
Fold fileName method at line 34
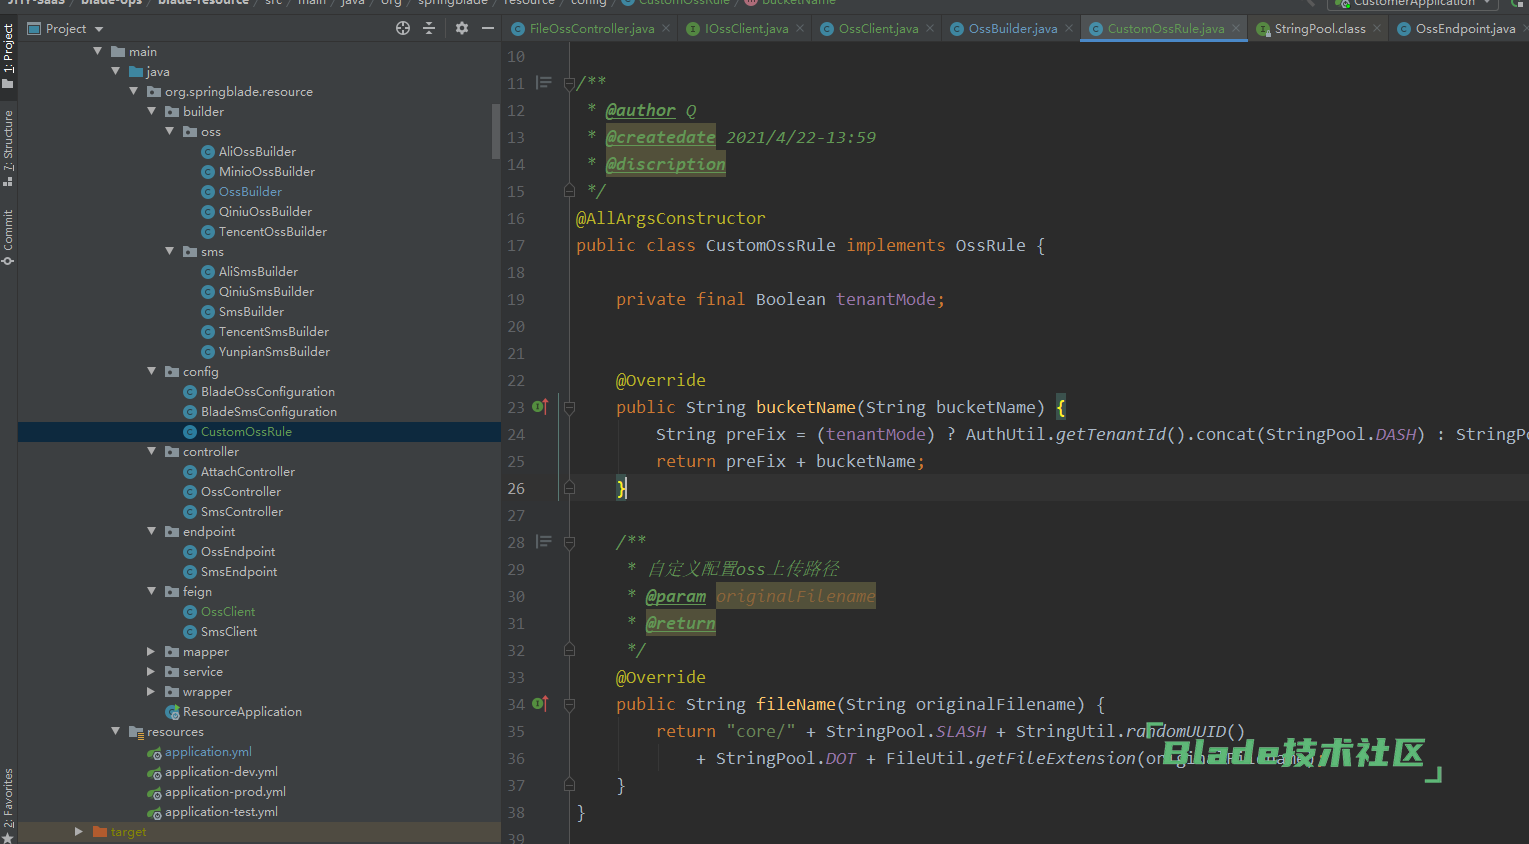coord(569,704)
